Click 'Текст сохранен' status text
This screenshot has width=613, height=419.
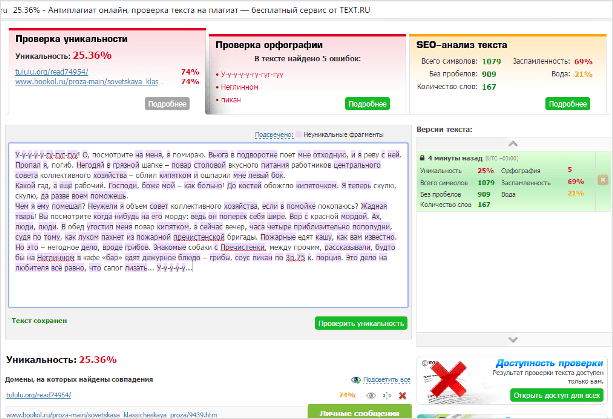[x=39, y=321]
